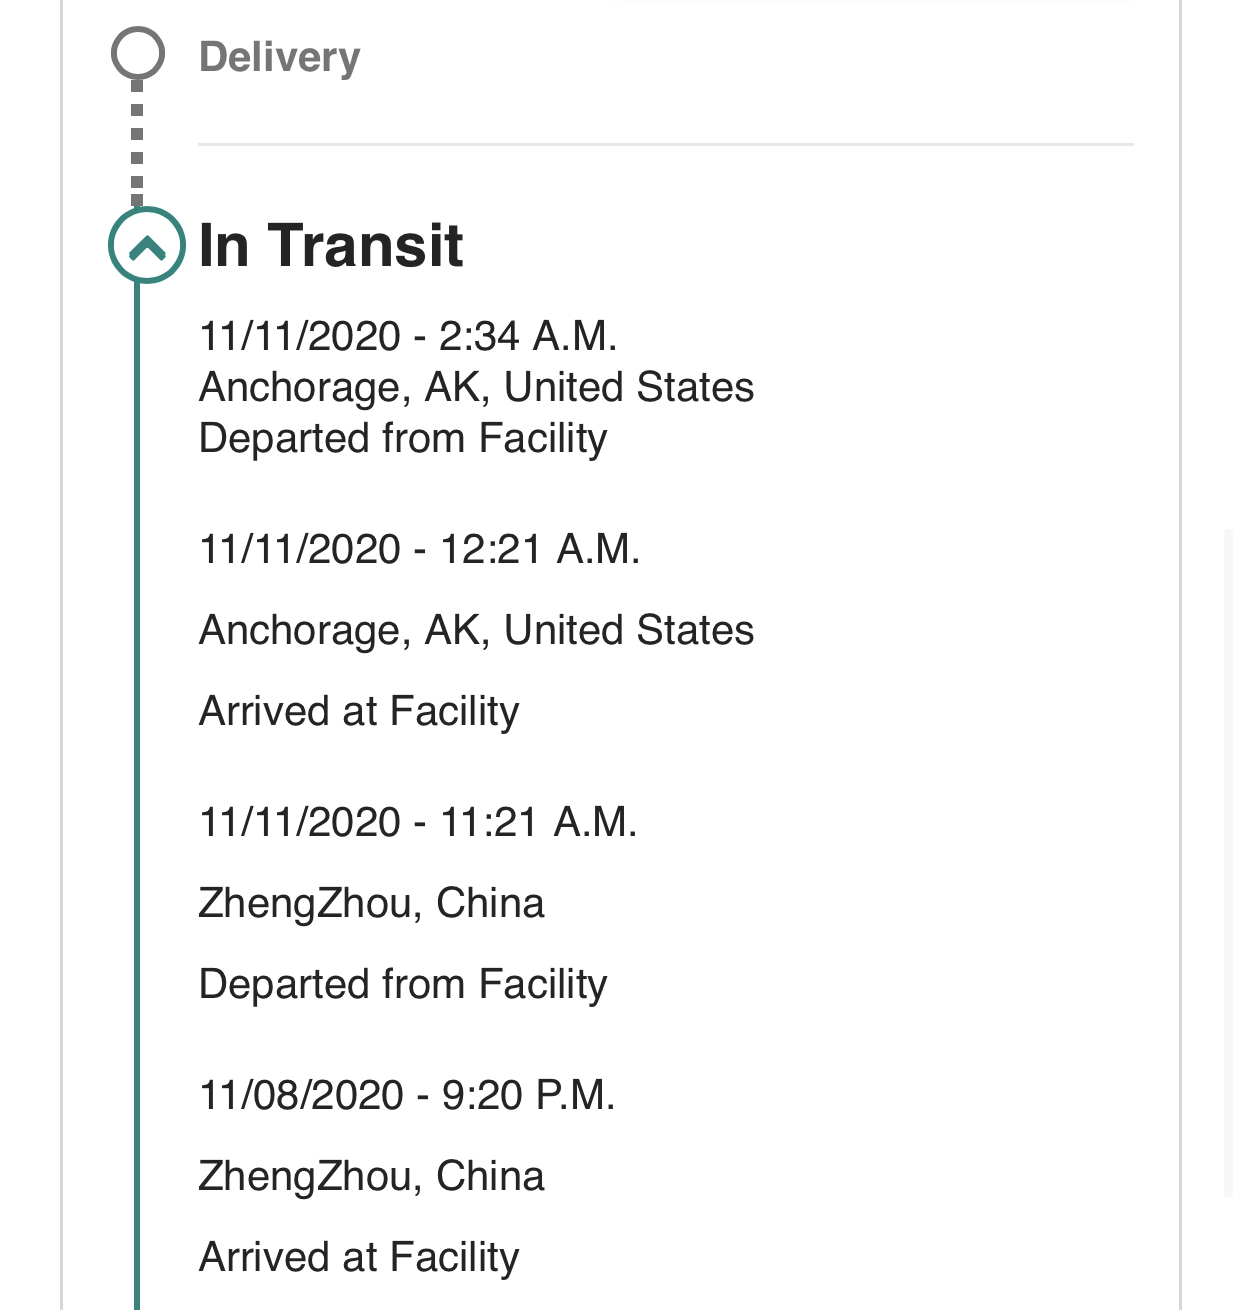Select 11/11/2020 2:34 A.M. timestamp entry
The height and width of the screenshot is (1310, 1242).
pyautogui.click(x=408, y=335)
